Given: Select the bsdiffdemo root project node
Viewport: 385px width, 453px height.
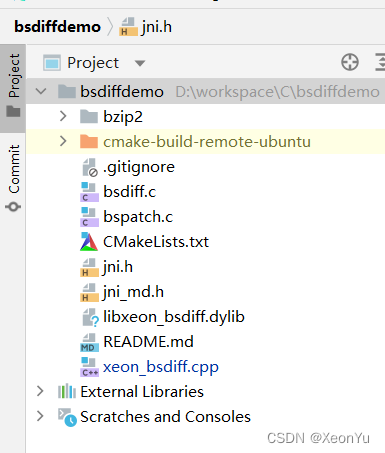Looking at the screenshot, I should point(205,91).
